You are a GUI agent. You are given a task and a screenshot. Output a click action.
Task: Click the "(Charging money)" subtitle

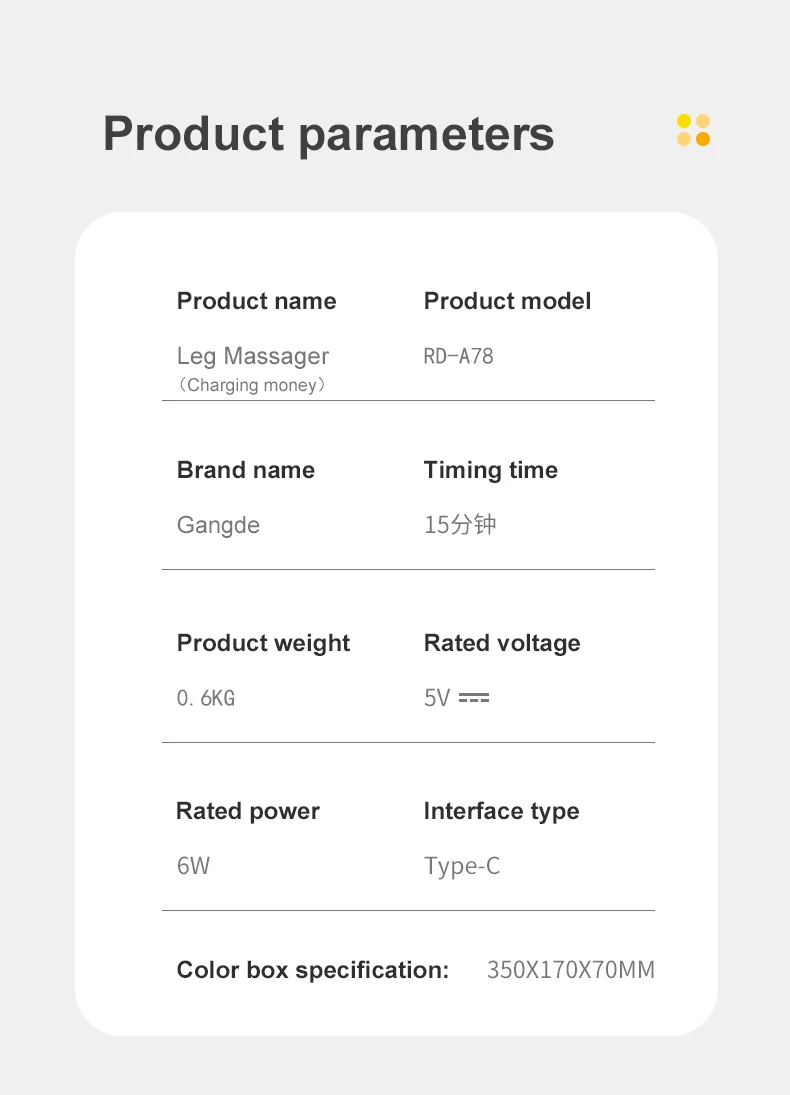pos(252,385)
